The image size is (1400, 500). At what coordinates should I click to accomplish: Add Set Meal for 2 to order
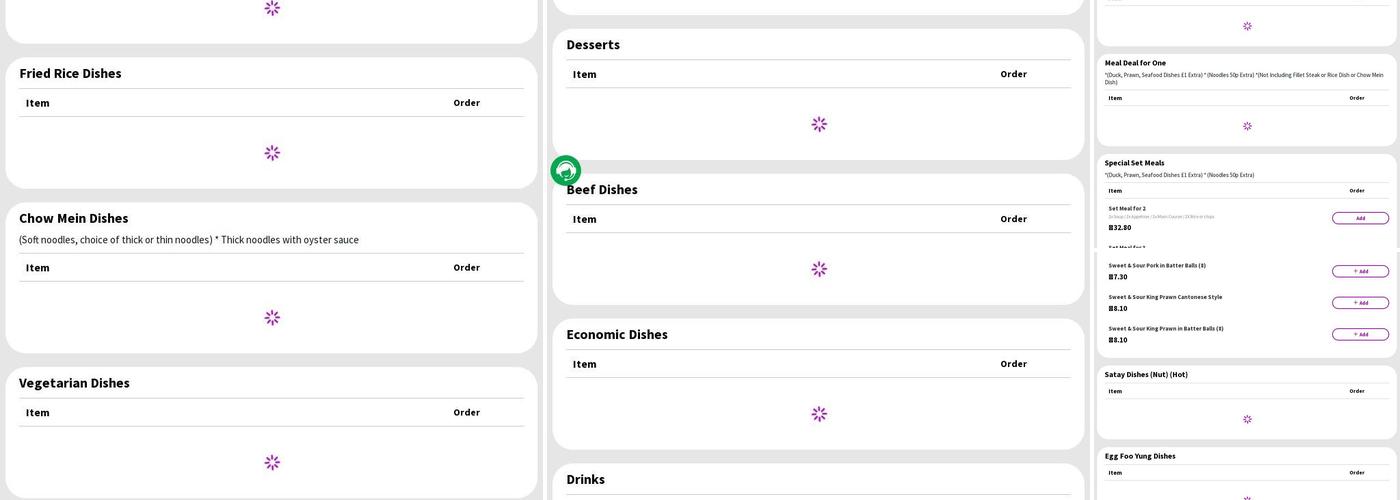point(1360,218)
